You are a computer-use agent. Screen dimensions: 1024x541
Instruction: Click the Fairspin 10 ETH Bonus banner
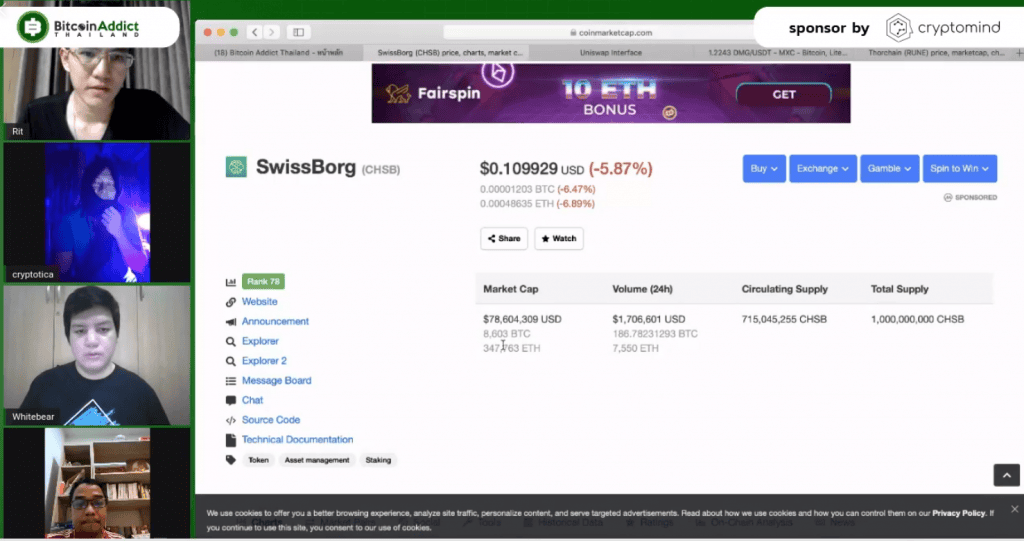tap(611, 93)
